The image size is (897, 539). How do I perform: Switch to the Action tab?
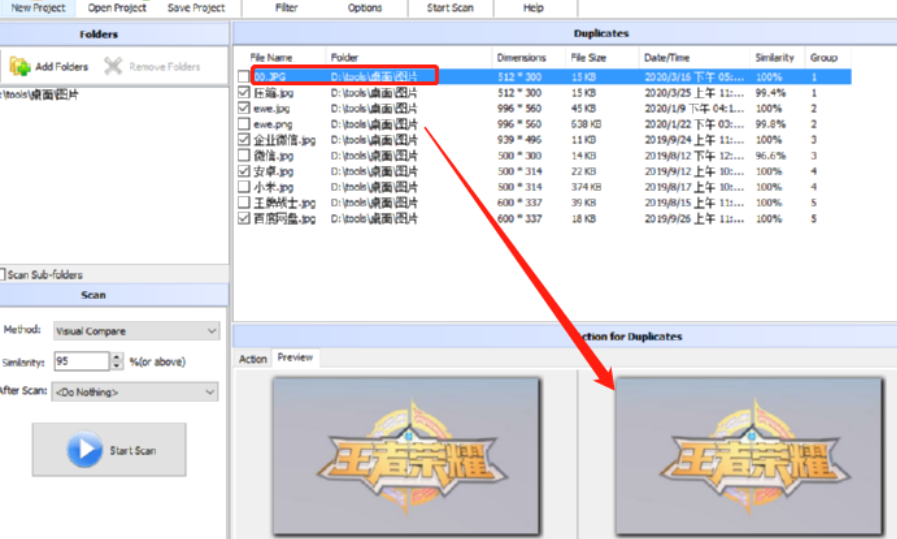(x=253, y=359)
